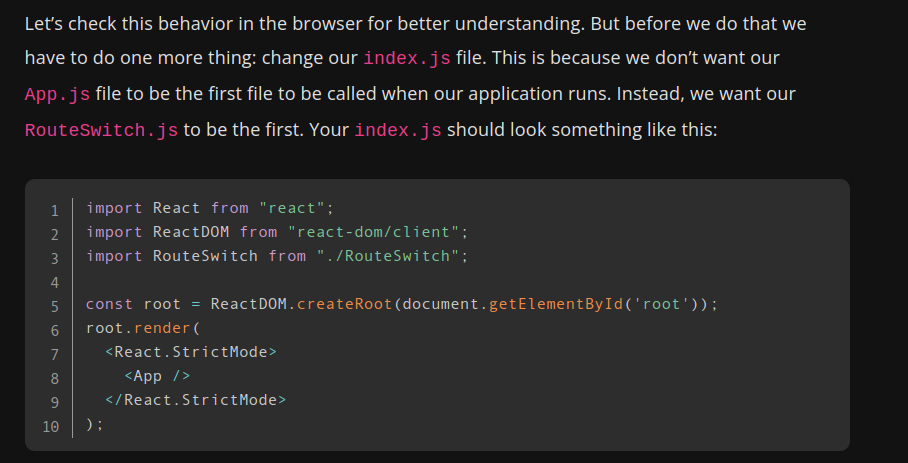Image resolution: width=908 pixels, height=463 pixels.
Task: Click 'index.js' before 'should look something like this'
Action: coord(398,131)
